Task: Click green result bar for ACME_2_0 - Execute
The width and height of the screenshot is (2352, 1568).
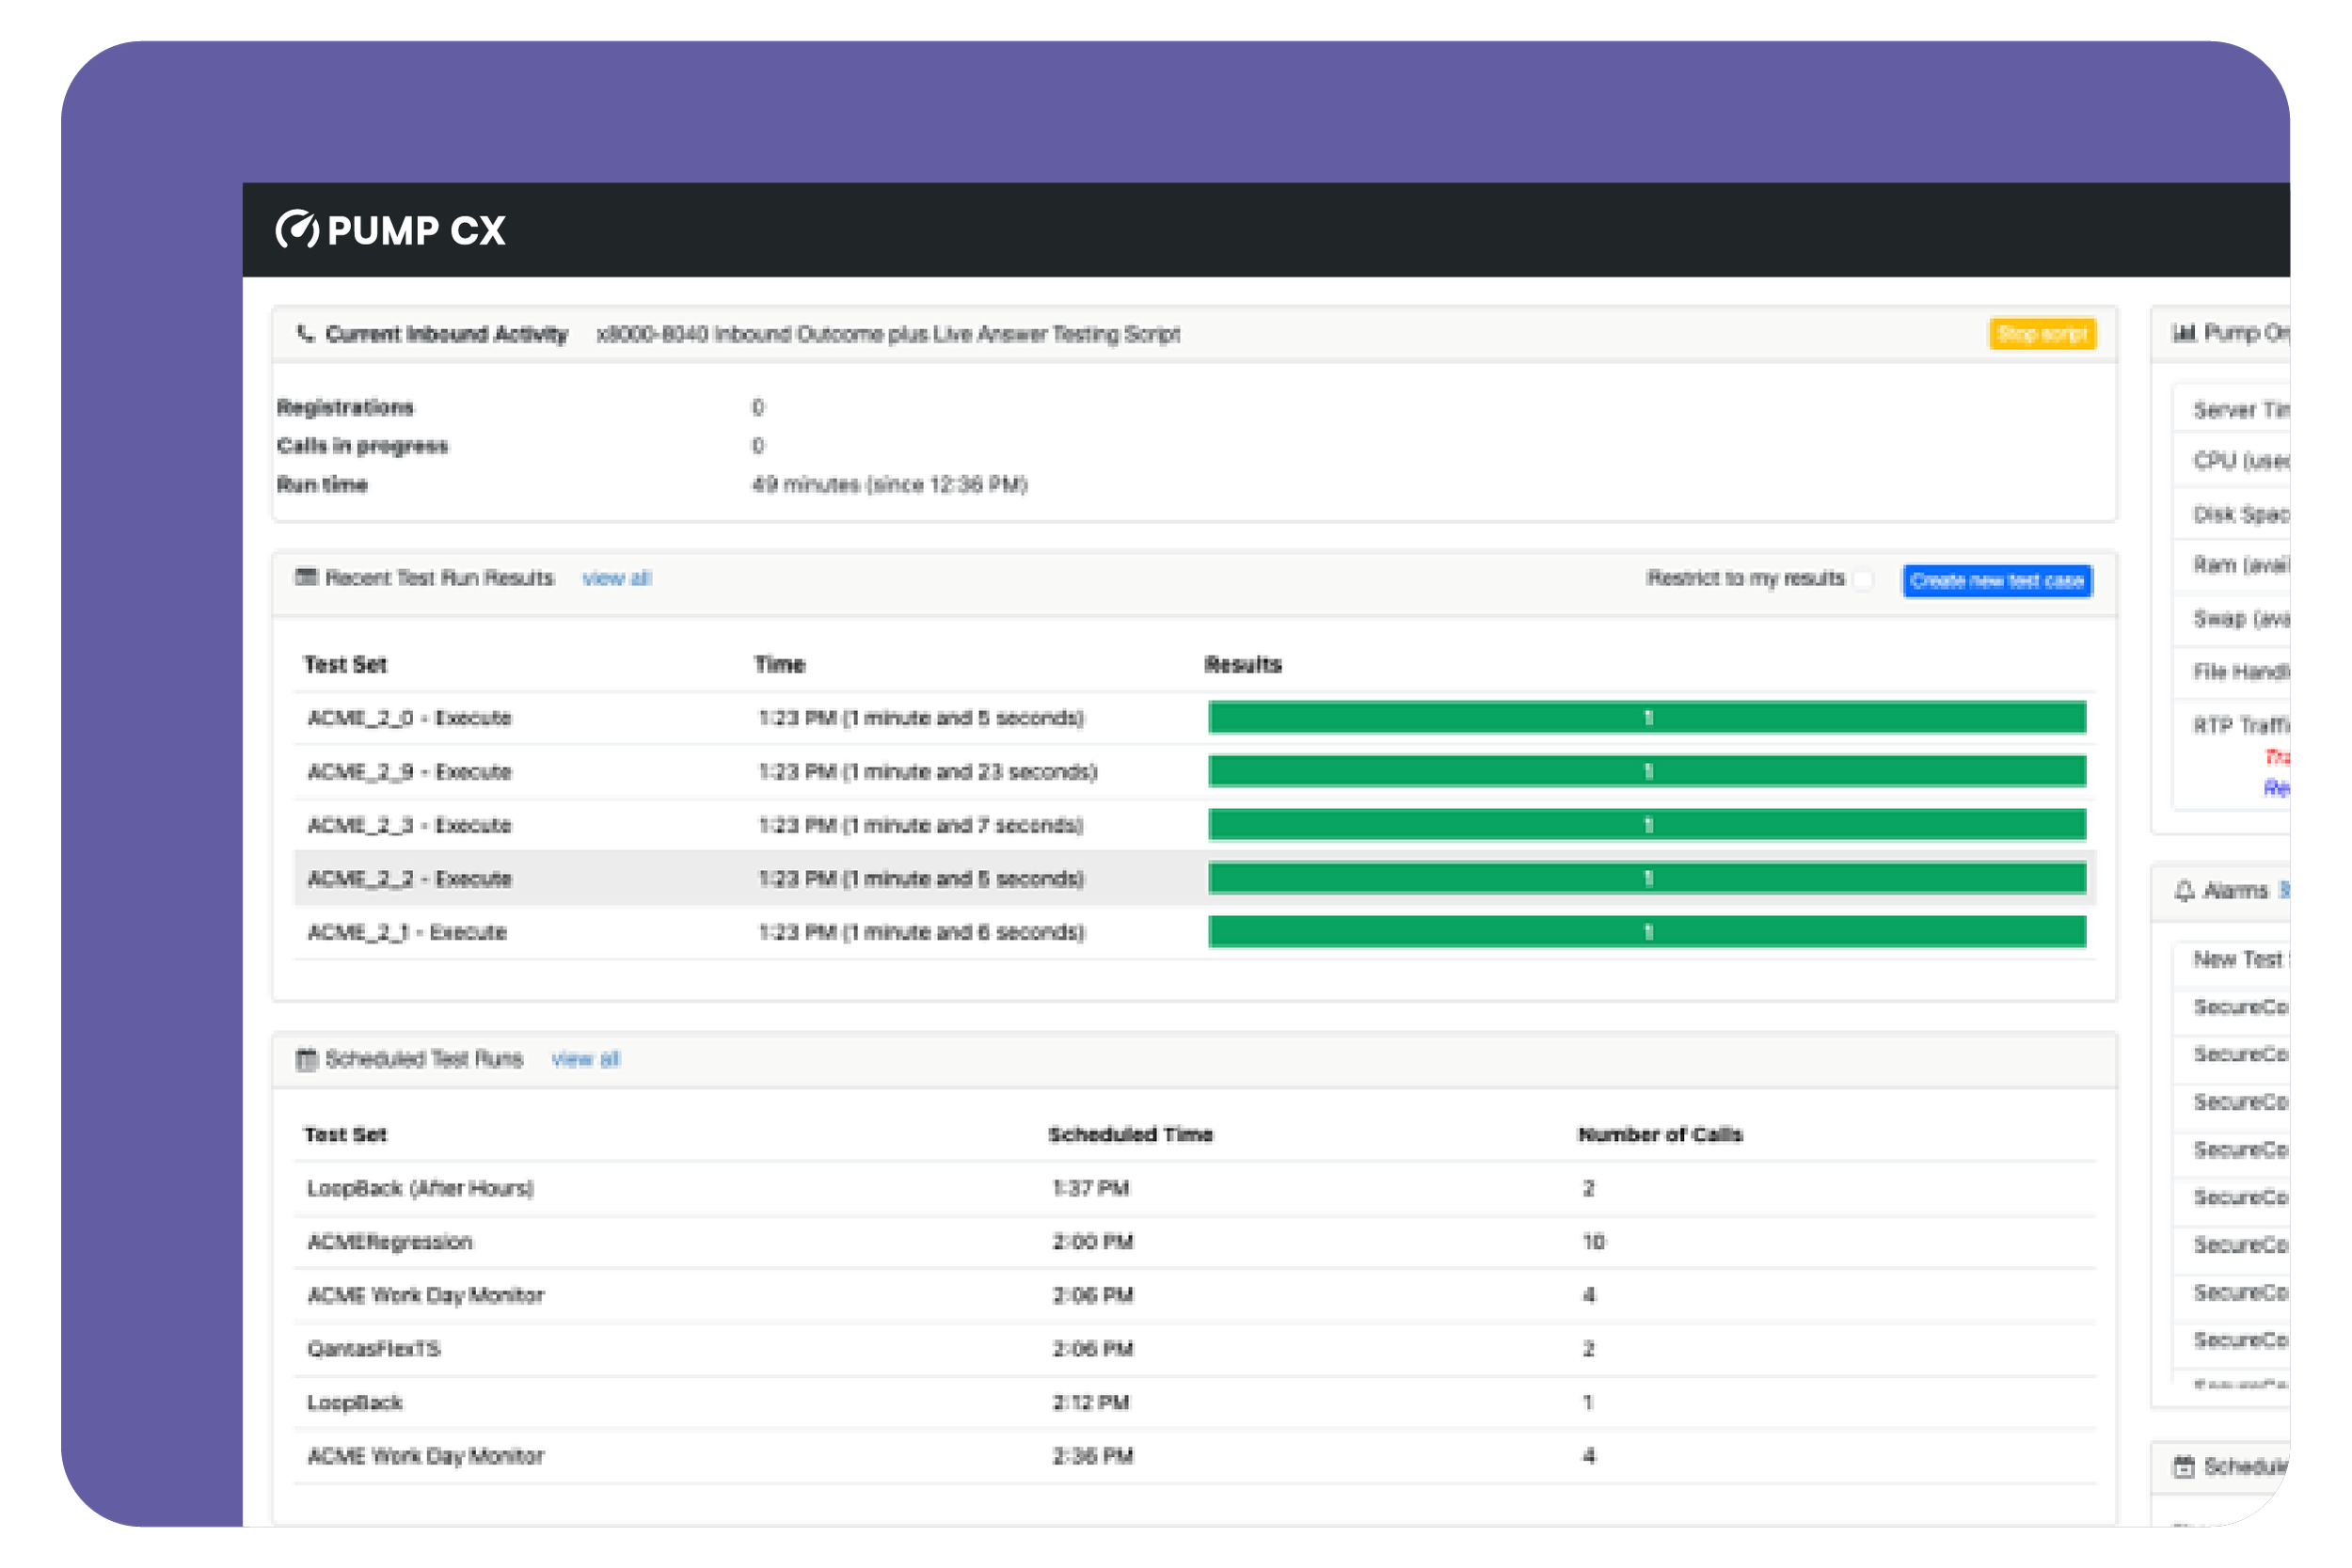Action: 1646,718
